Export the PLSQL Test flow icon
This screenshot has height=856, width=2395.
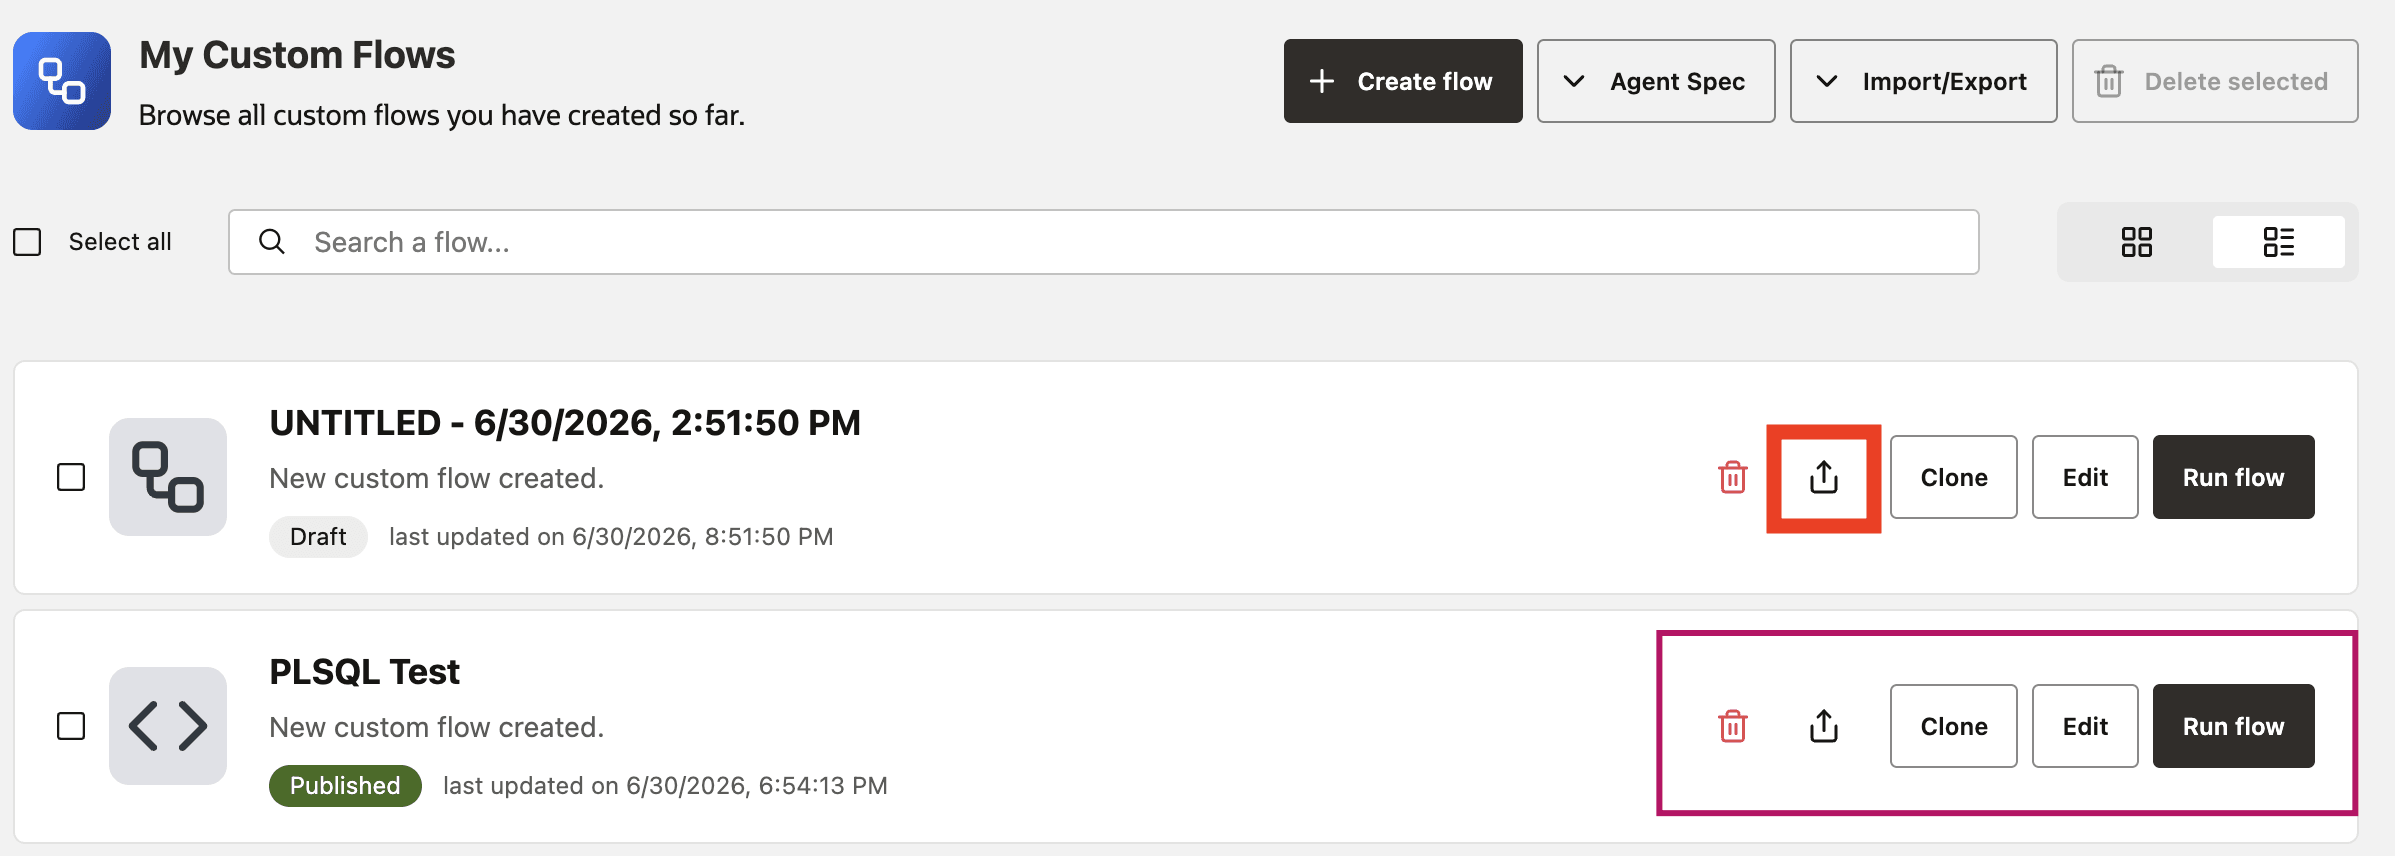1823,726
